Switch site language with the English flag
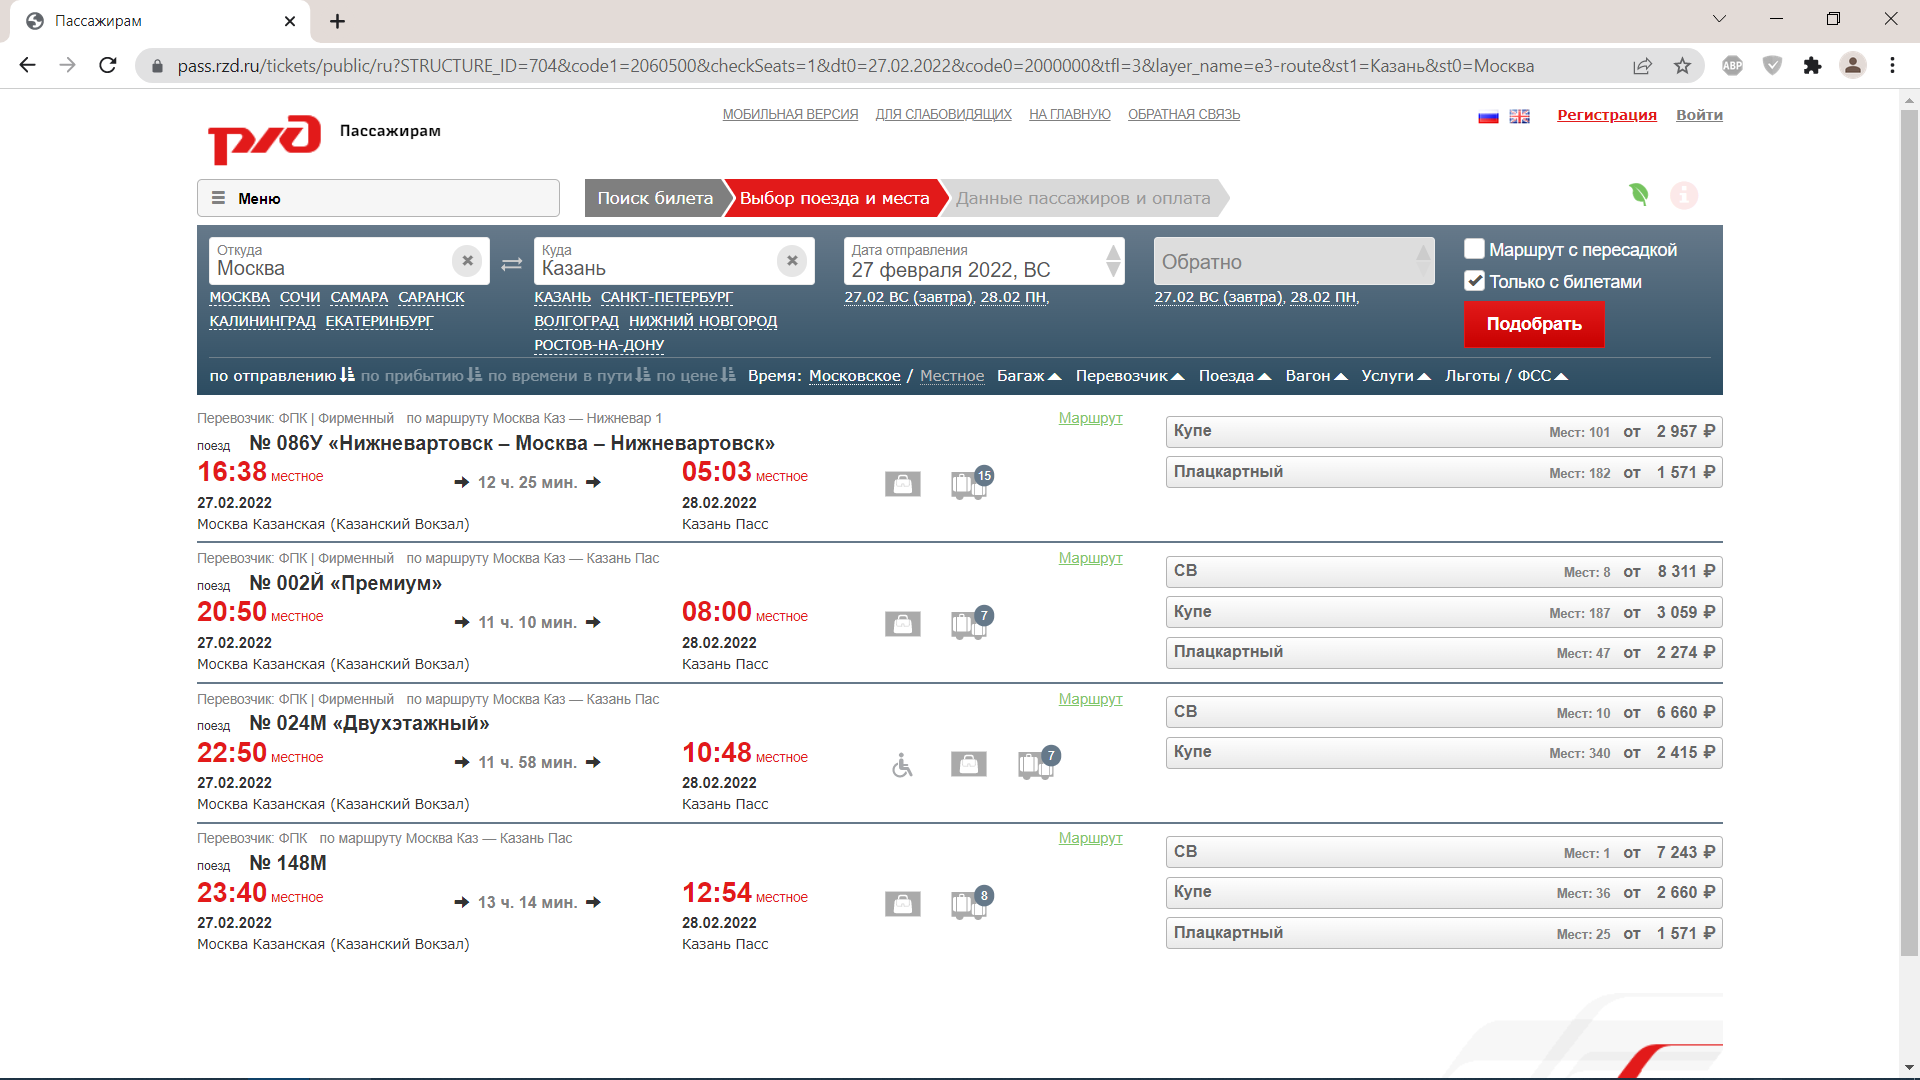Image resolution: width=1920 pixels, height=1080 pixels. click(x=1519, y=116)
